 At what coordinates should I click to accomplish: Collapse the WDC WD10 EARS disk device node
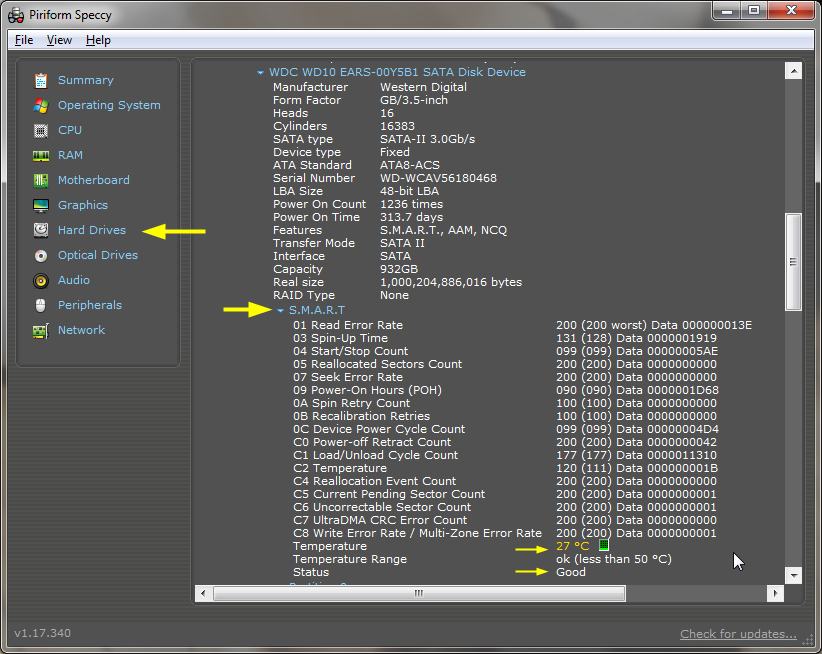(260, 73)
